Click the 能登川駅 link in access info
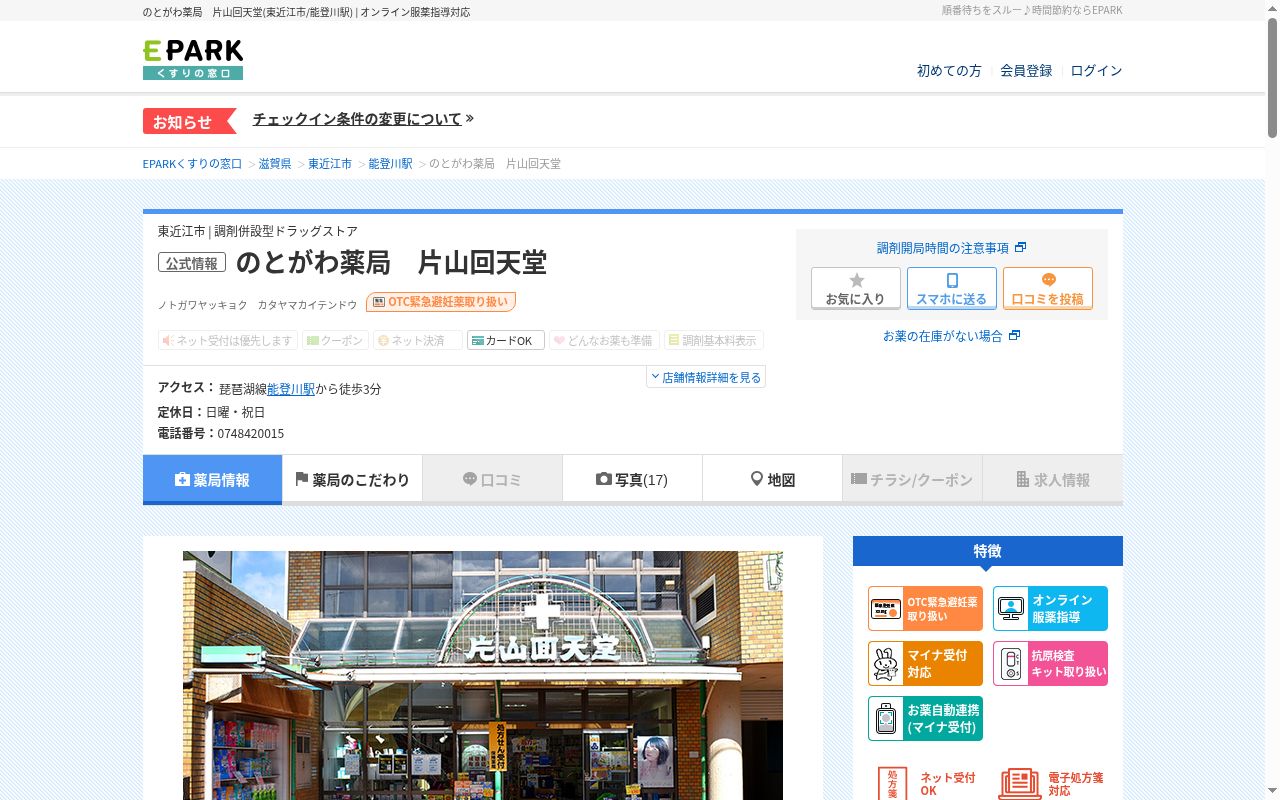The width and height of the screenshot is (1280, 800). (291, 389)
